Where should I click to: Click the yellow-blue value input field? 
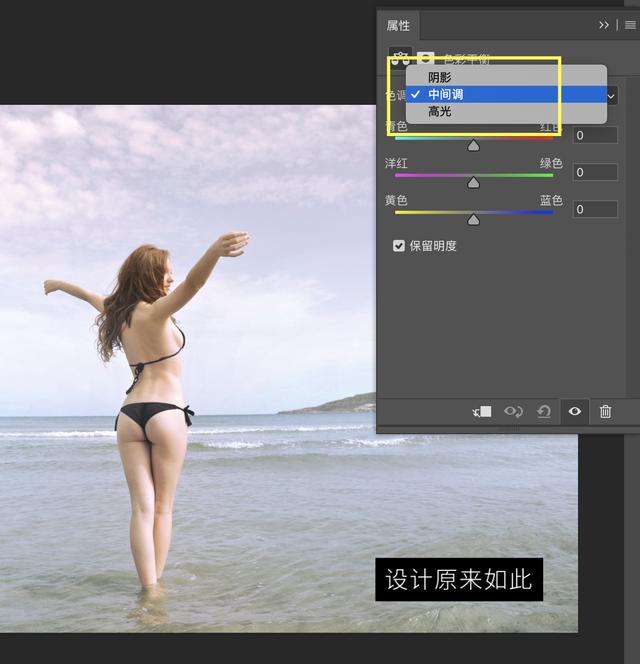(595, 209)
